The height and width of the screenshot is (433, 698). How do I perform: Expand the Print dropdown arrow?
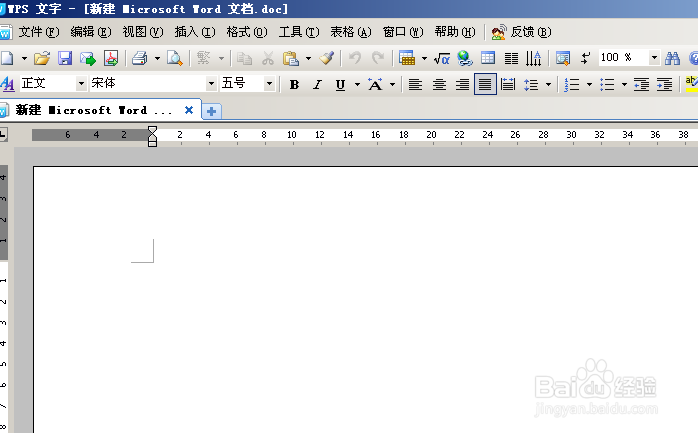pos(157,58)
